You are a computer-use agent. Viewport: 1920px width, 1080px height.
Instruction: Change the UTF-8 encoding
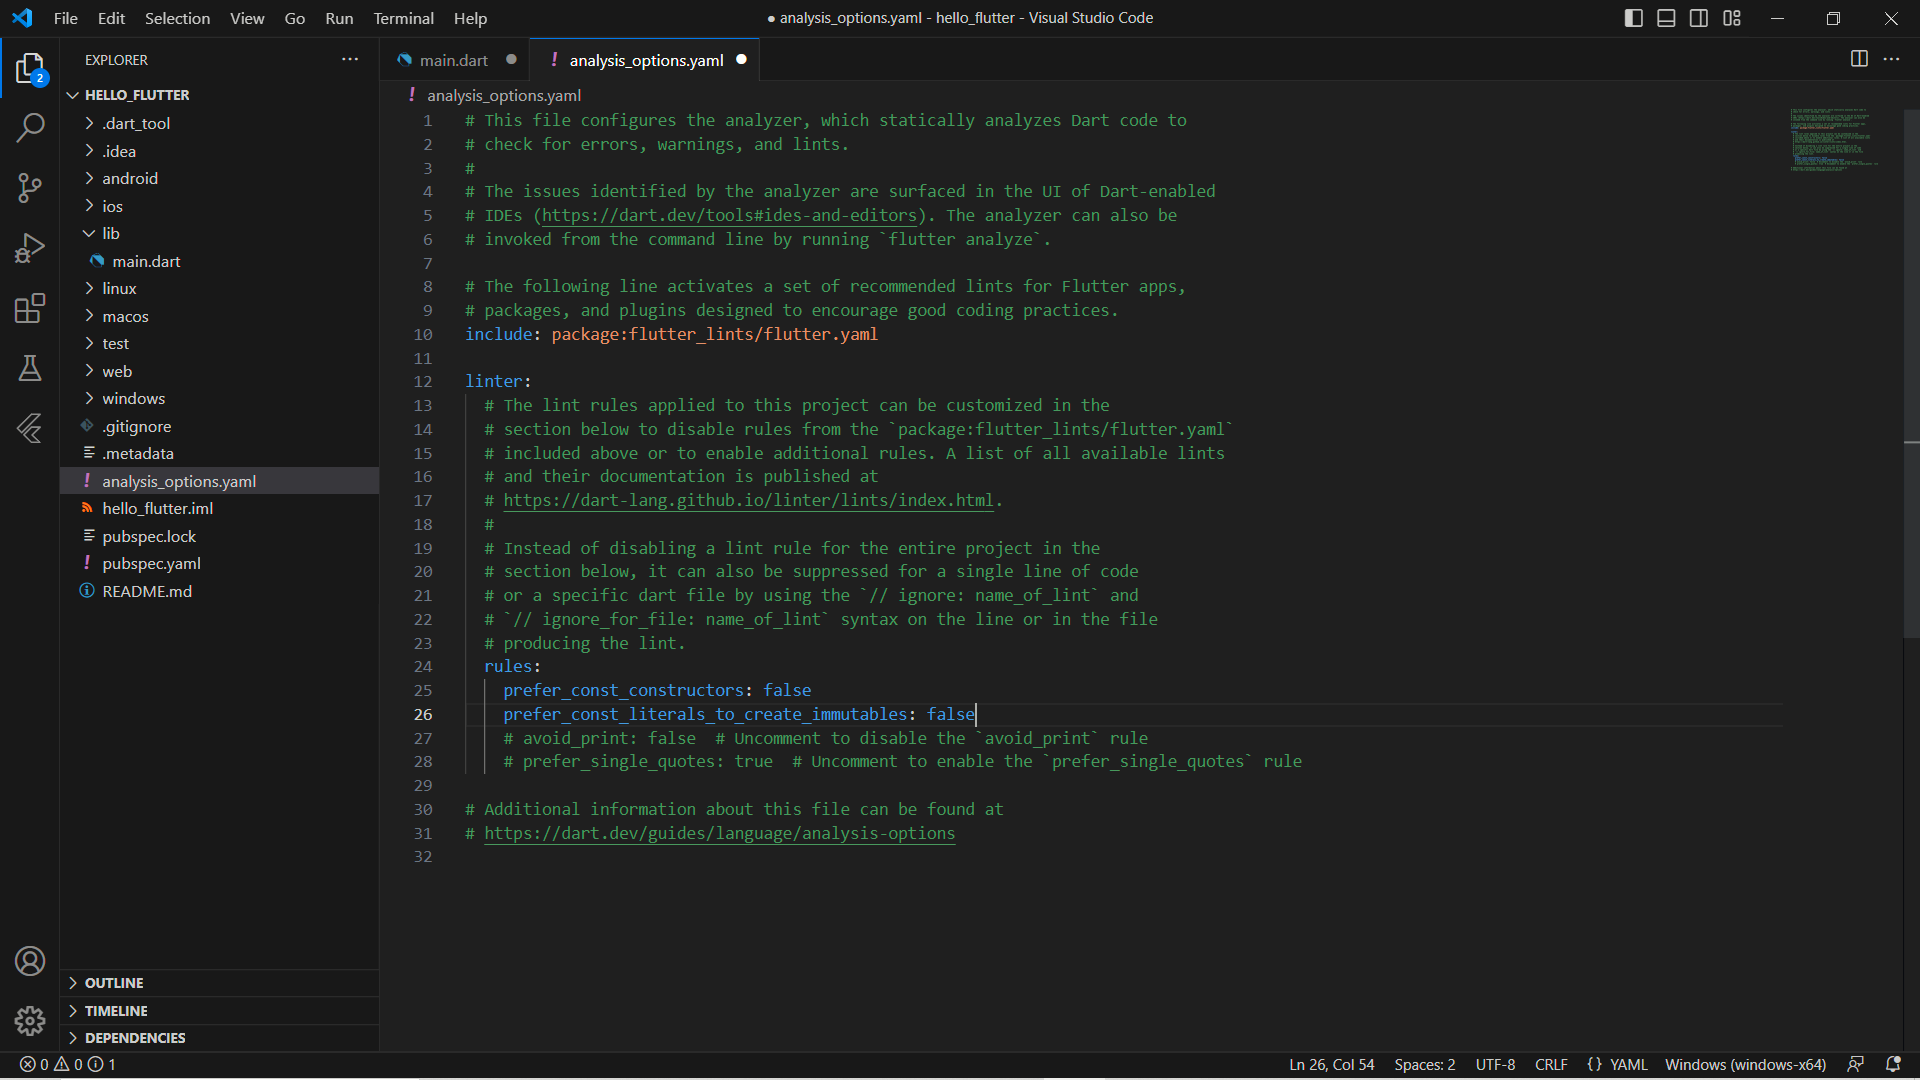pos(1495,1064)
